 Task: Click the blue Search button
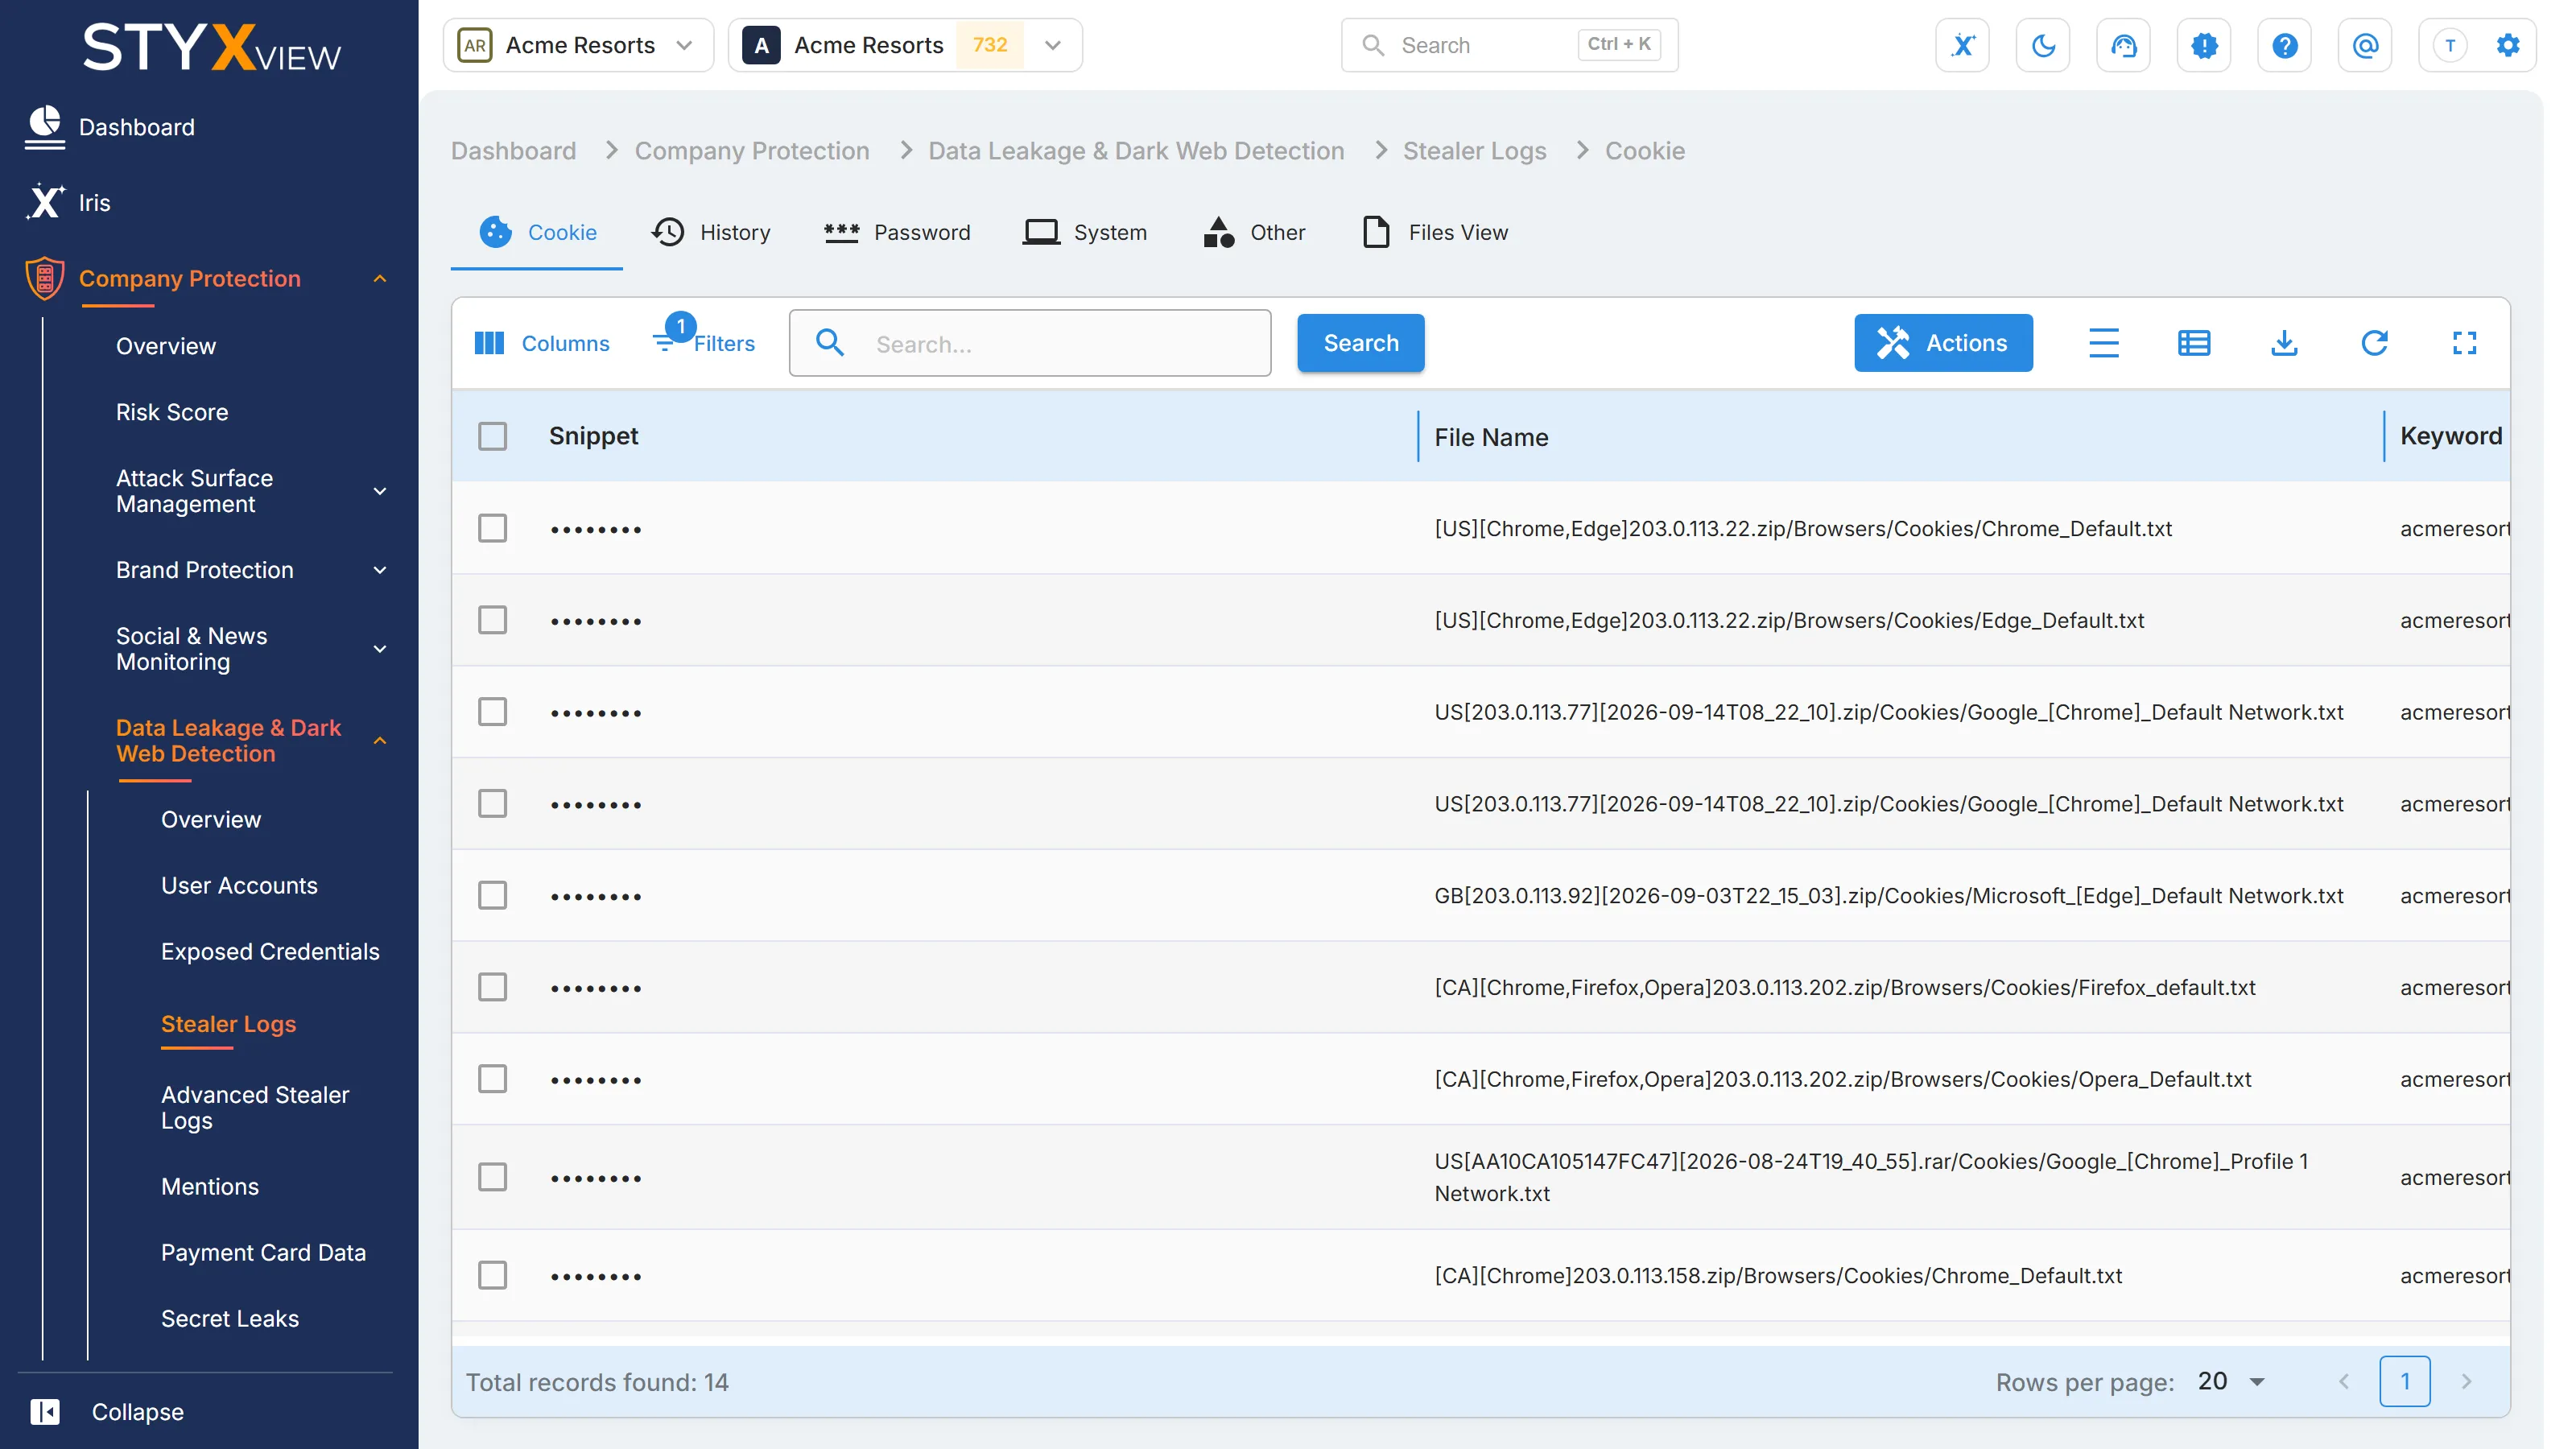click(1360, 343)
